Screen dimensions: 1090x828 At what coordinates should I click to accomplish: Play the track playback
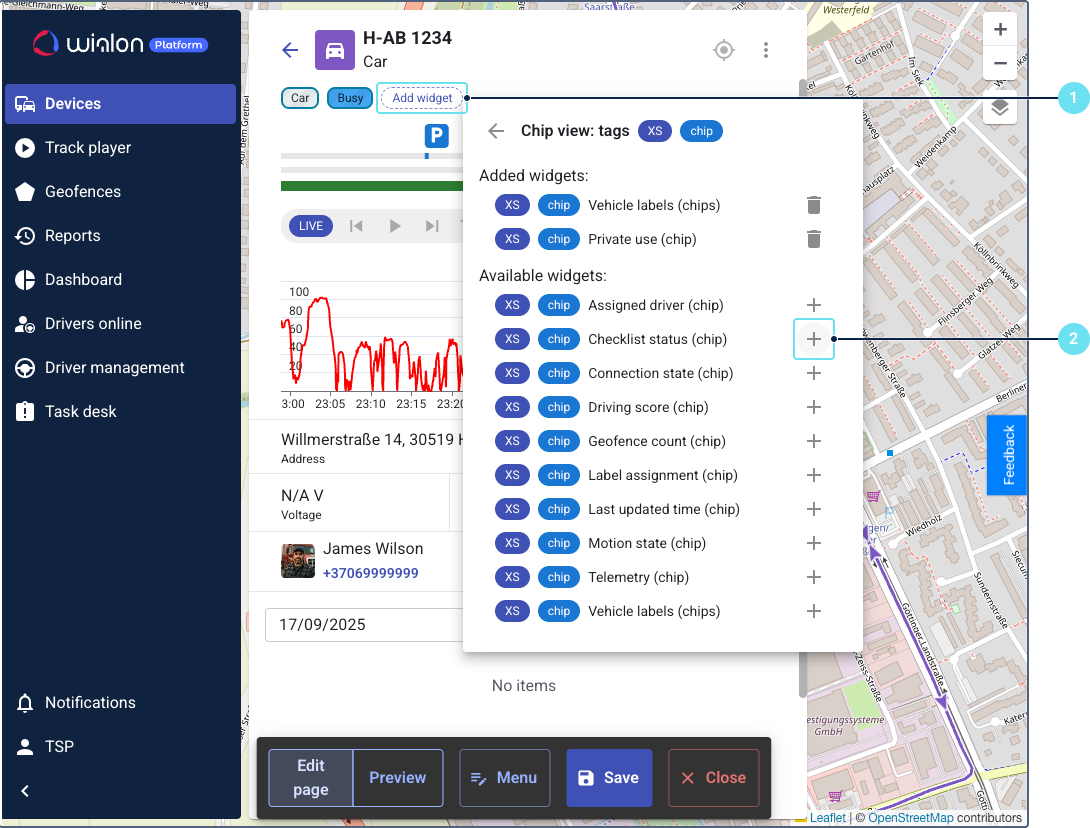click(x=394, y=226)
